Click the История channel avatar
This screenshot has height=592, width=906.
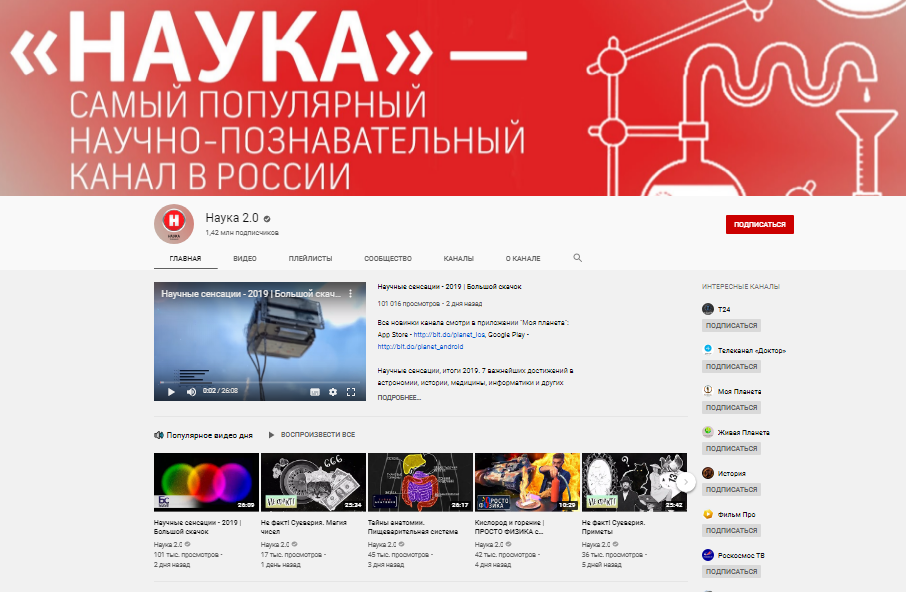point(708,473)
